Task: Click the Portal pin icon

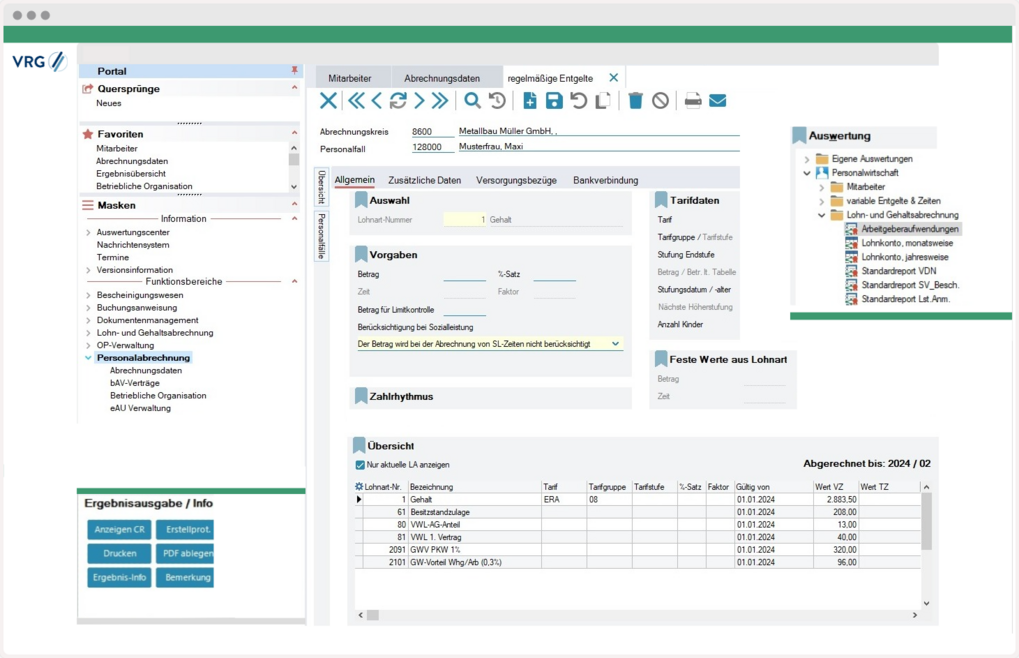Action: click(x=294, y=70)
